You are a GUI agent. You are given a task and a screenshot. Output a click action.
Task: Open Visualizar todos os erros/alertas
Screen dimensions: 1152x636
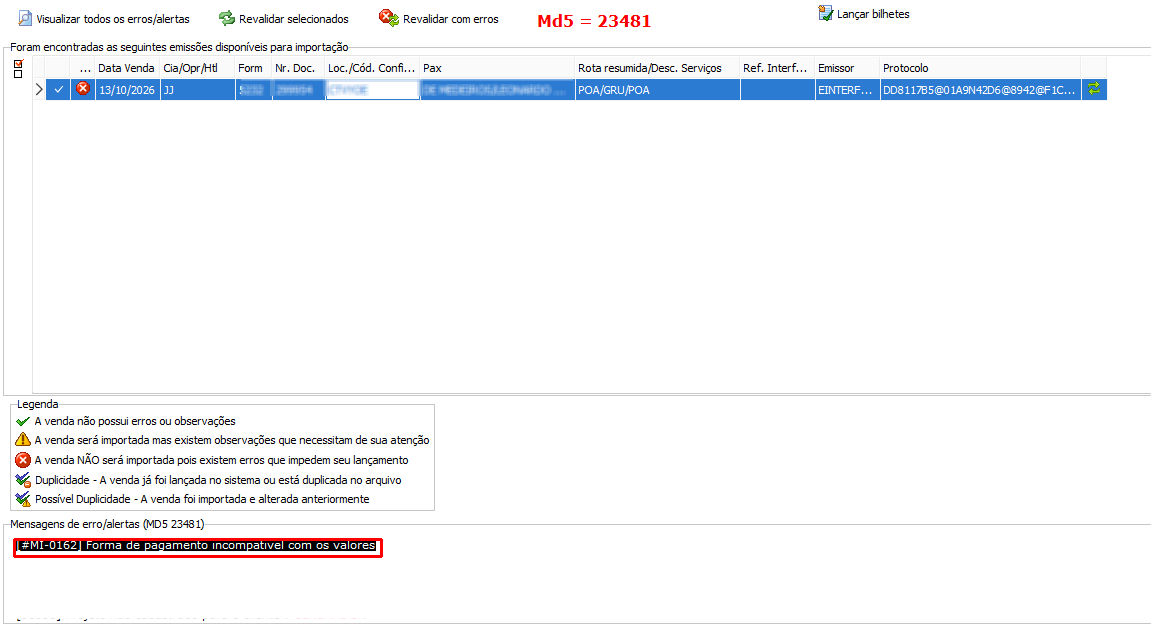[104, 18]
